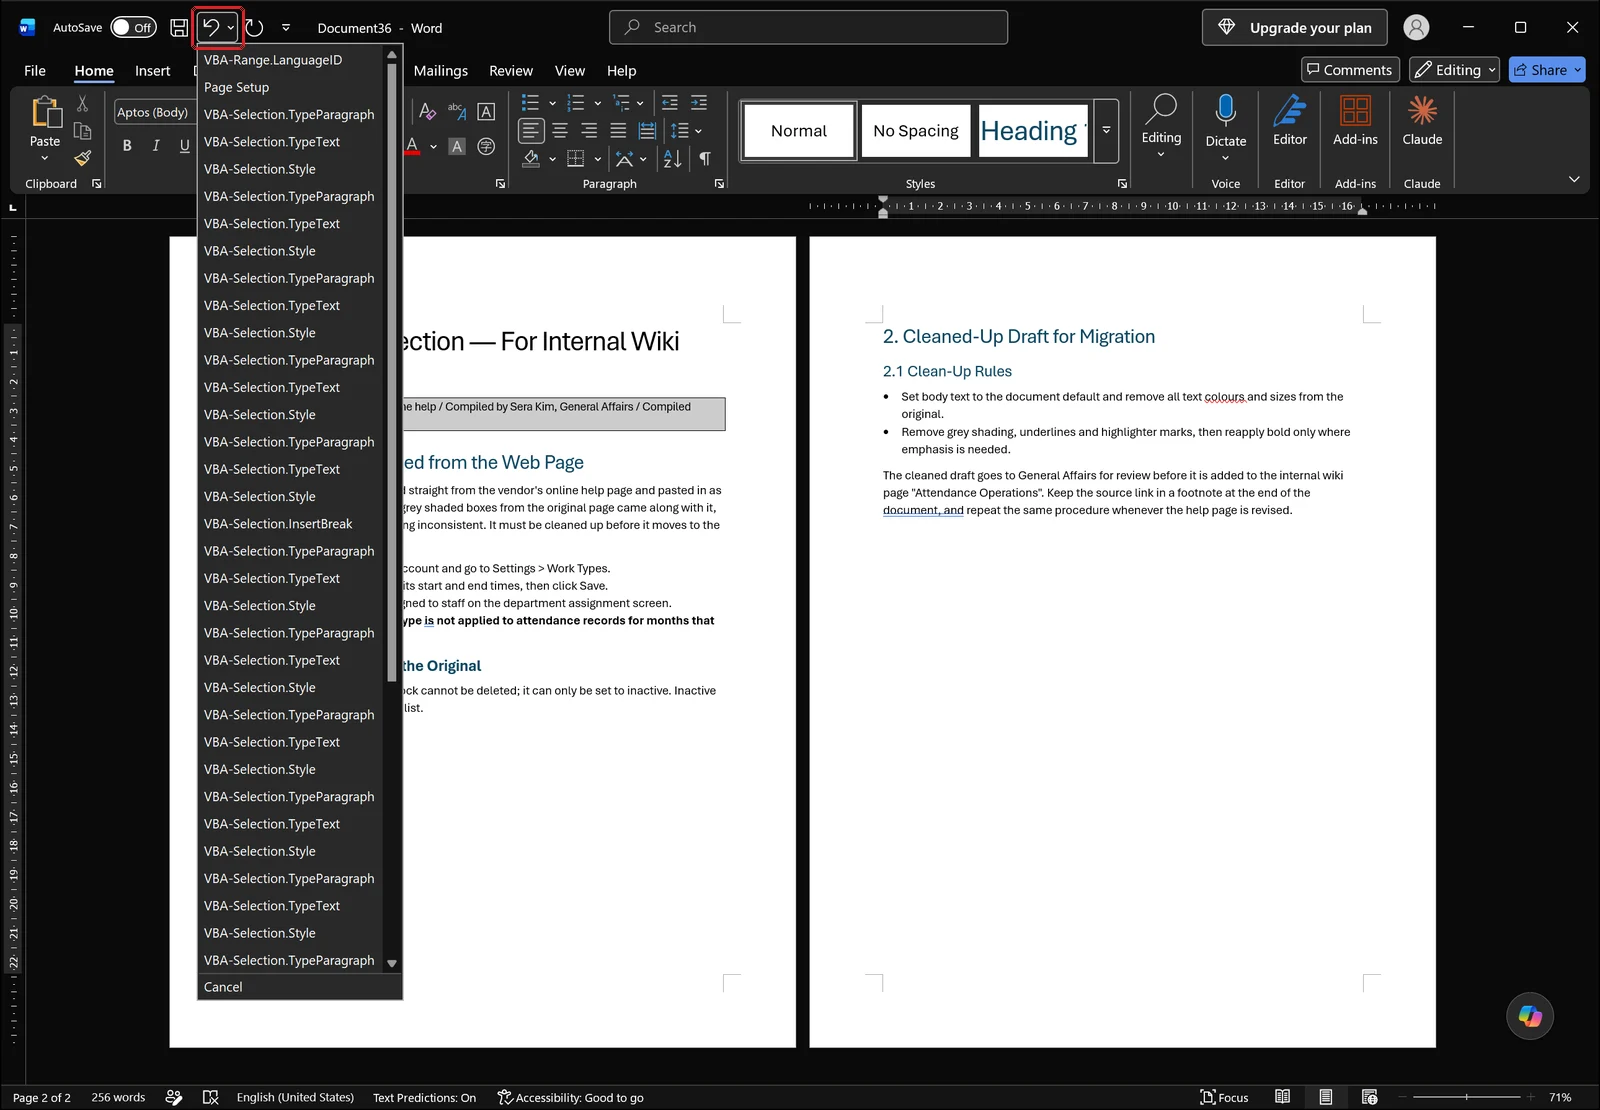The width and height of the screenshot is (1600, 1110).
Task: Click the Dictate microphone icon
Action: click(1226, 110)
